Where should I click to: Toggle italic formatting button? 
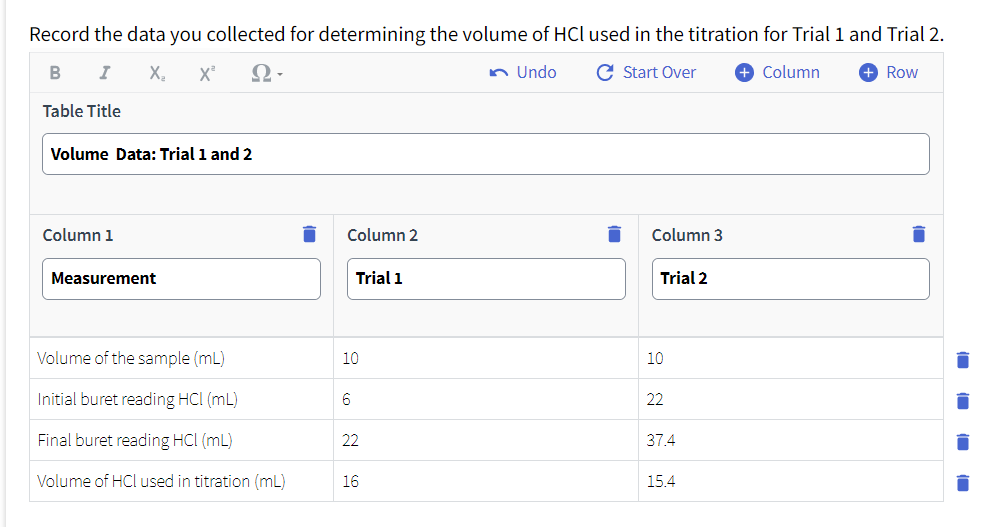[x=105, y=73]
